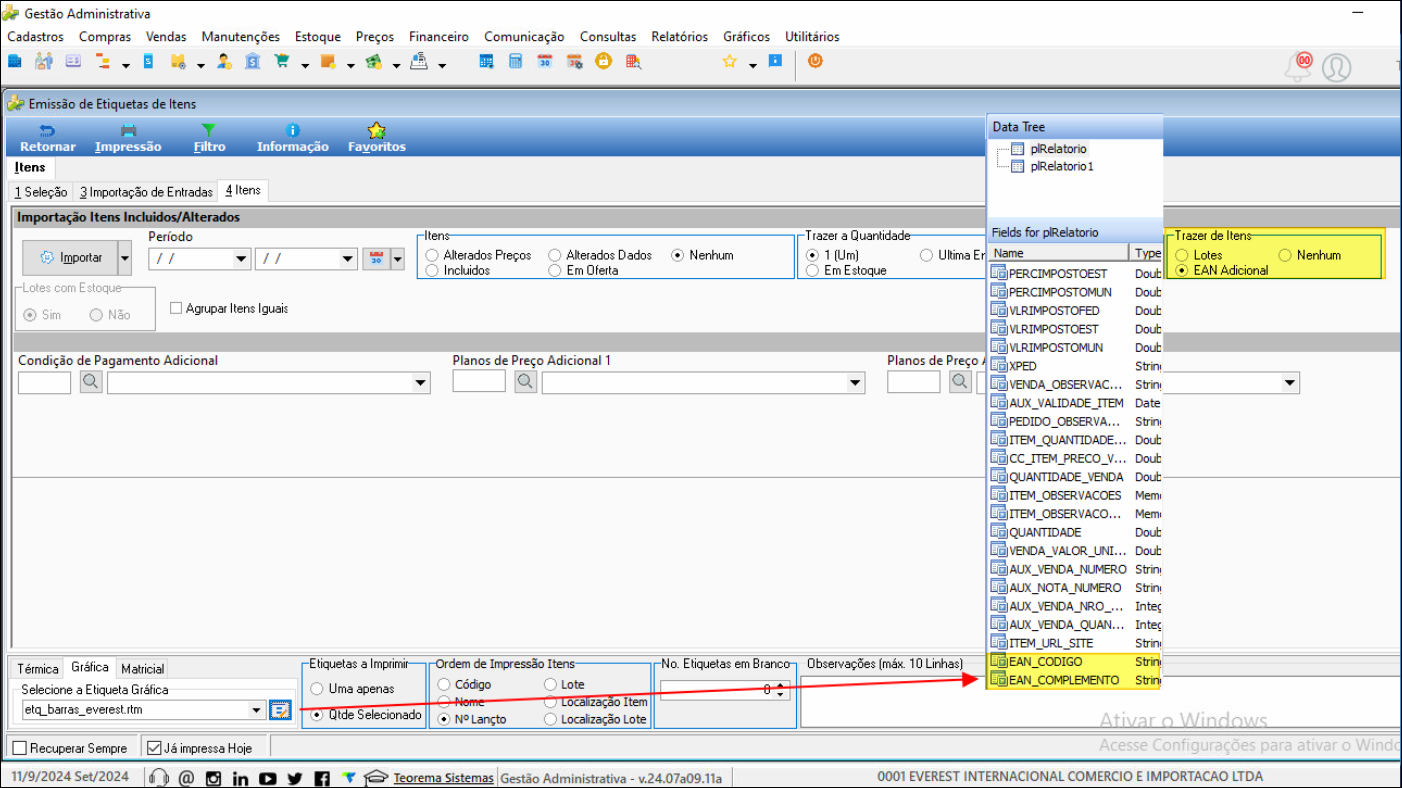Click the Filtro button
Image resolution: width=1402 pixels, height=788 pixels.
[x=209, y=138]
